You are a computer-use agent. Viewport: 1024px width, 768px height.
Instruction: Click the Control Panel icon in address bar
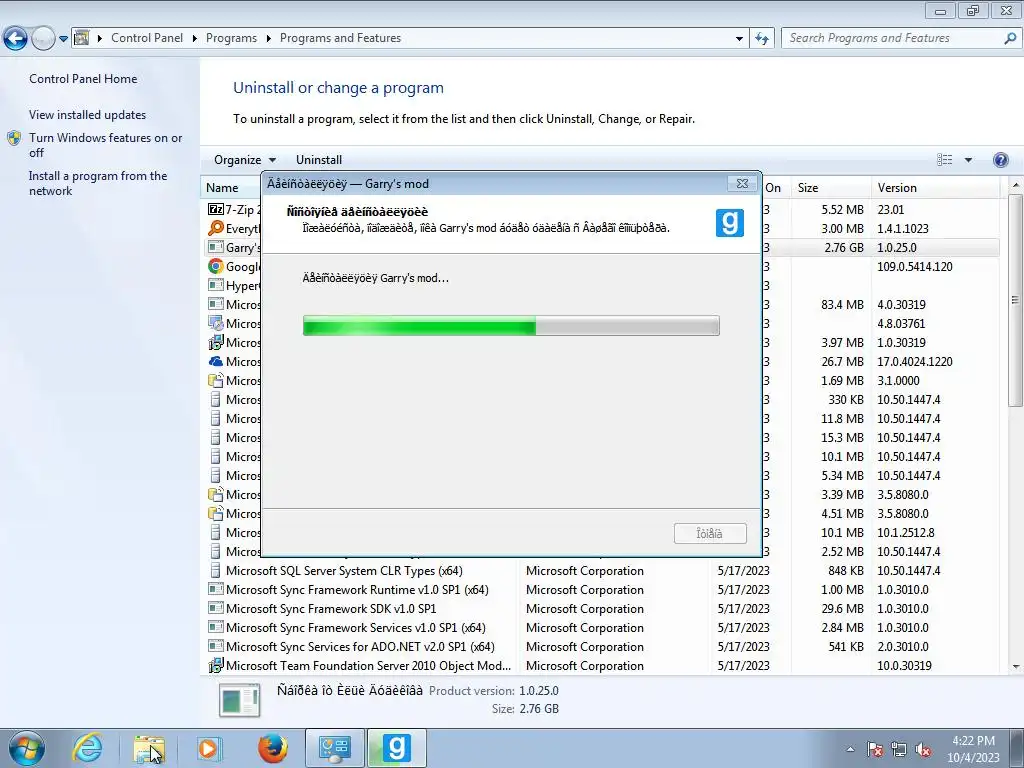coord(82,38)
